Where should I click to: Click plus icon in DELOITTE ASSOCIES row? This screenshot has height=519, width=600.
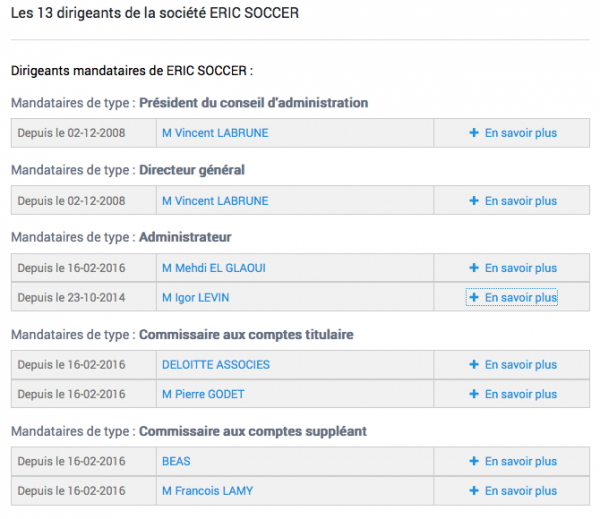click(474, 364)
